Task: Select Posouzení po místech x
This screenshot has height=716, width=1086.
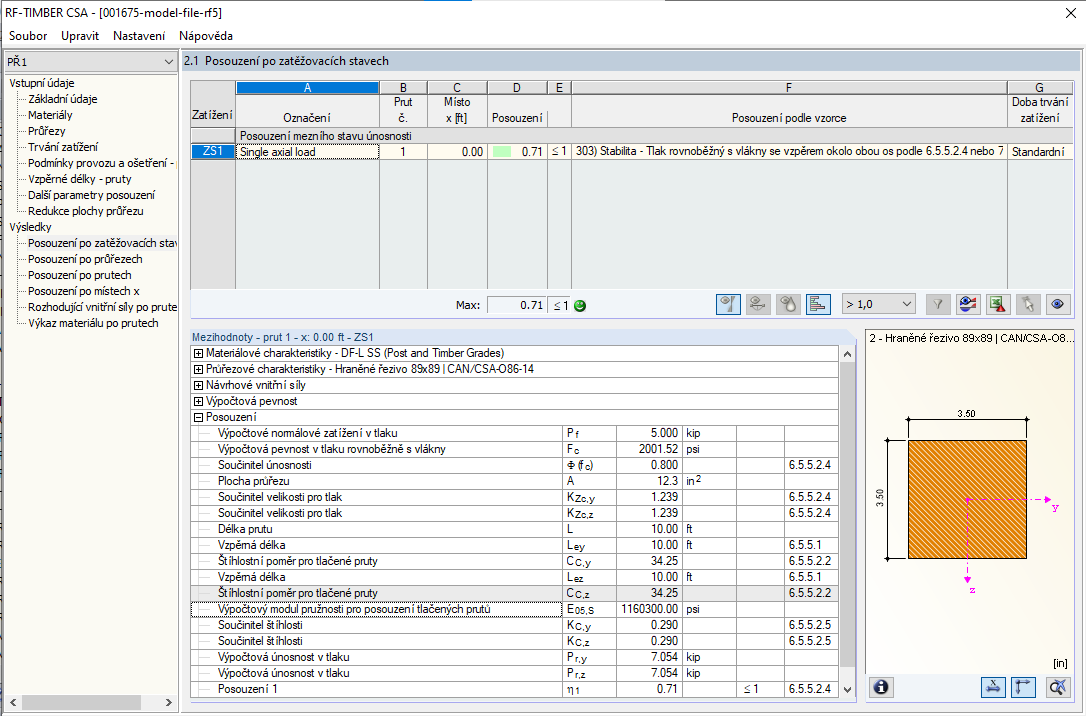Action: click(84, 291)
